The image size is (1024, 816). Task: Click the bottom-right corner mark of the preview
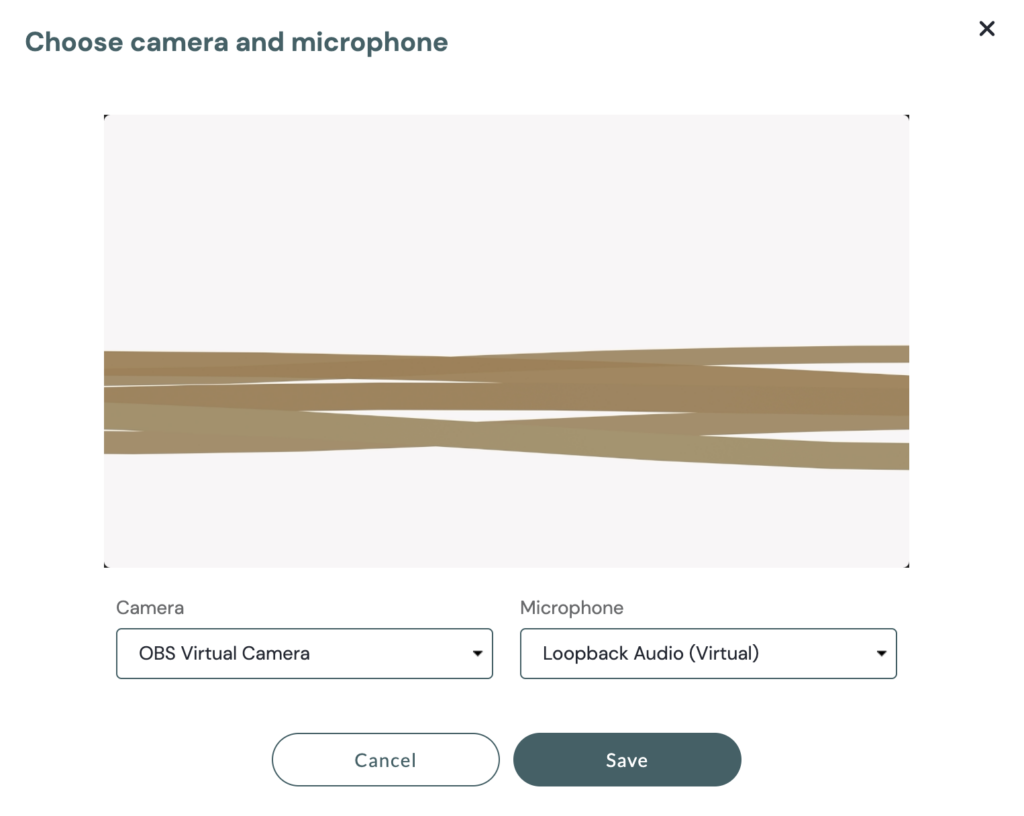[x=907, y=565]
